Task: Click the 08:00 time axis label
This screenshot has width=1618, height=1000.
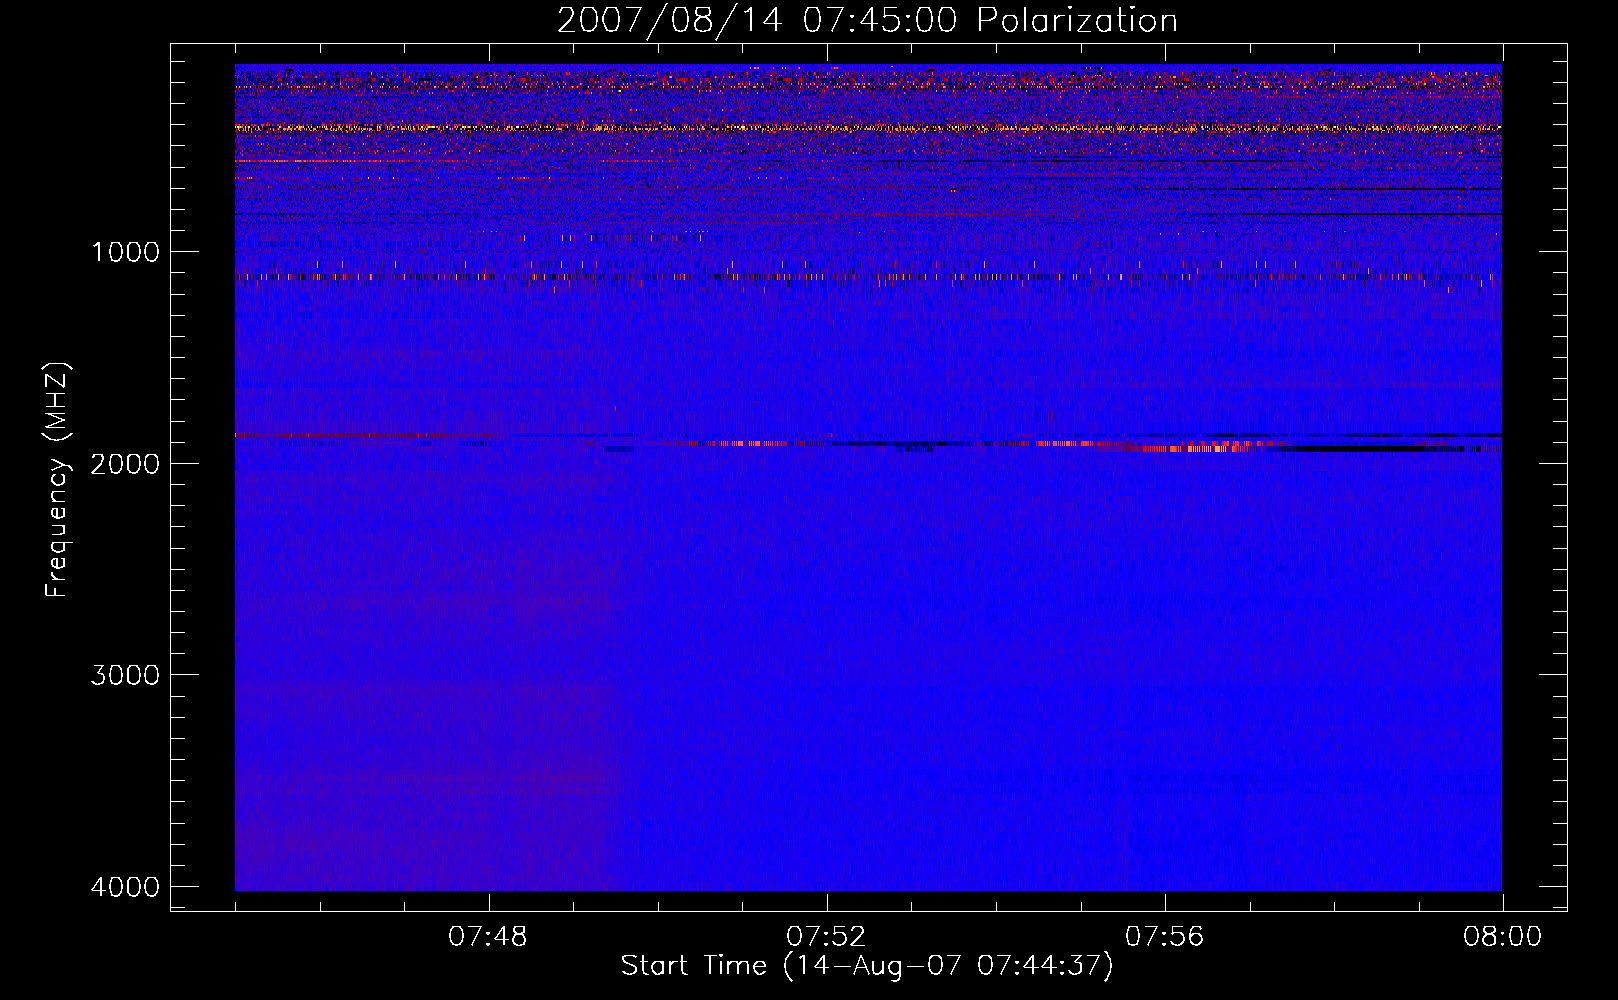Action: pyautogui.click(x=1502, y=937)
